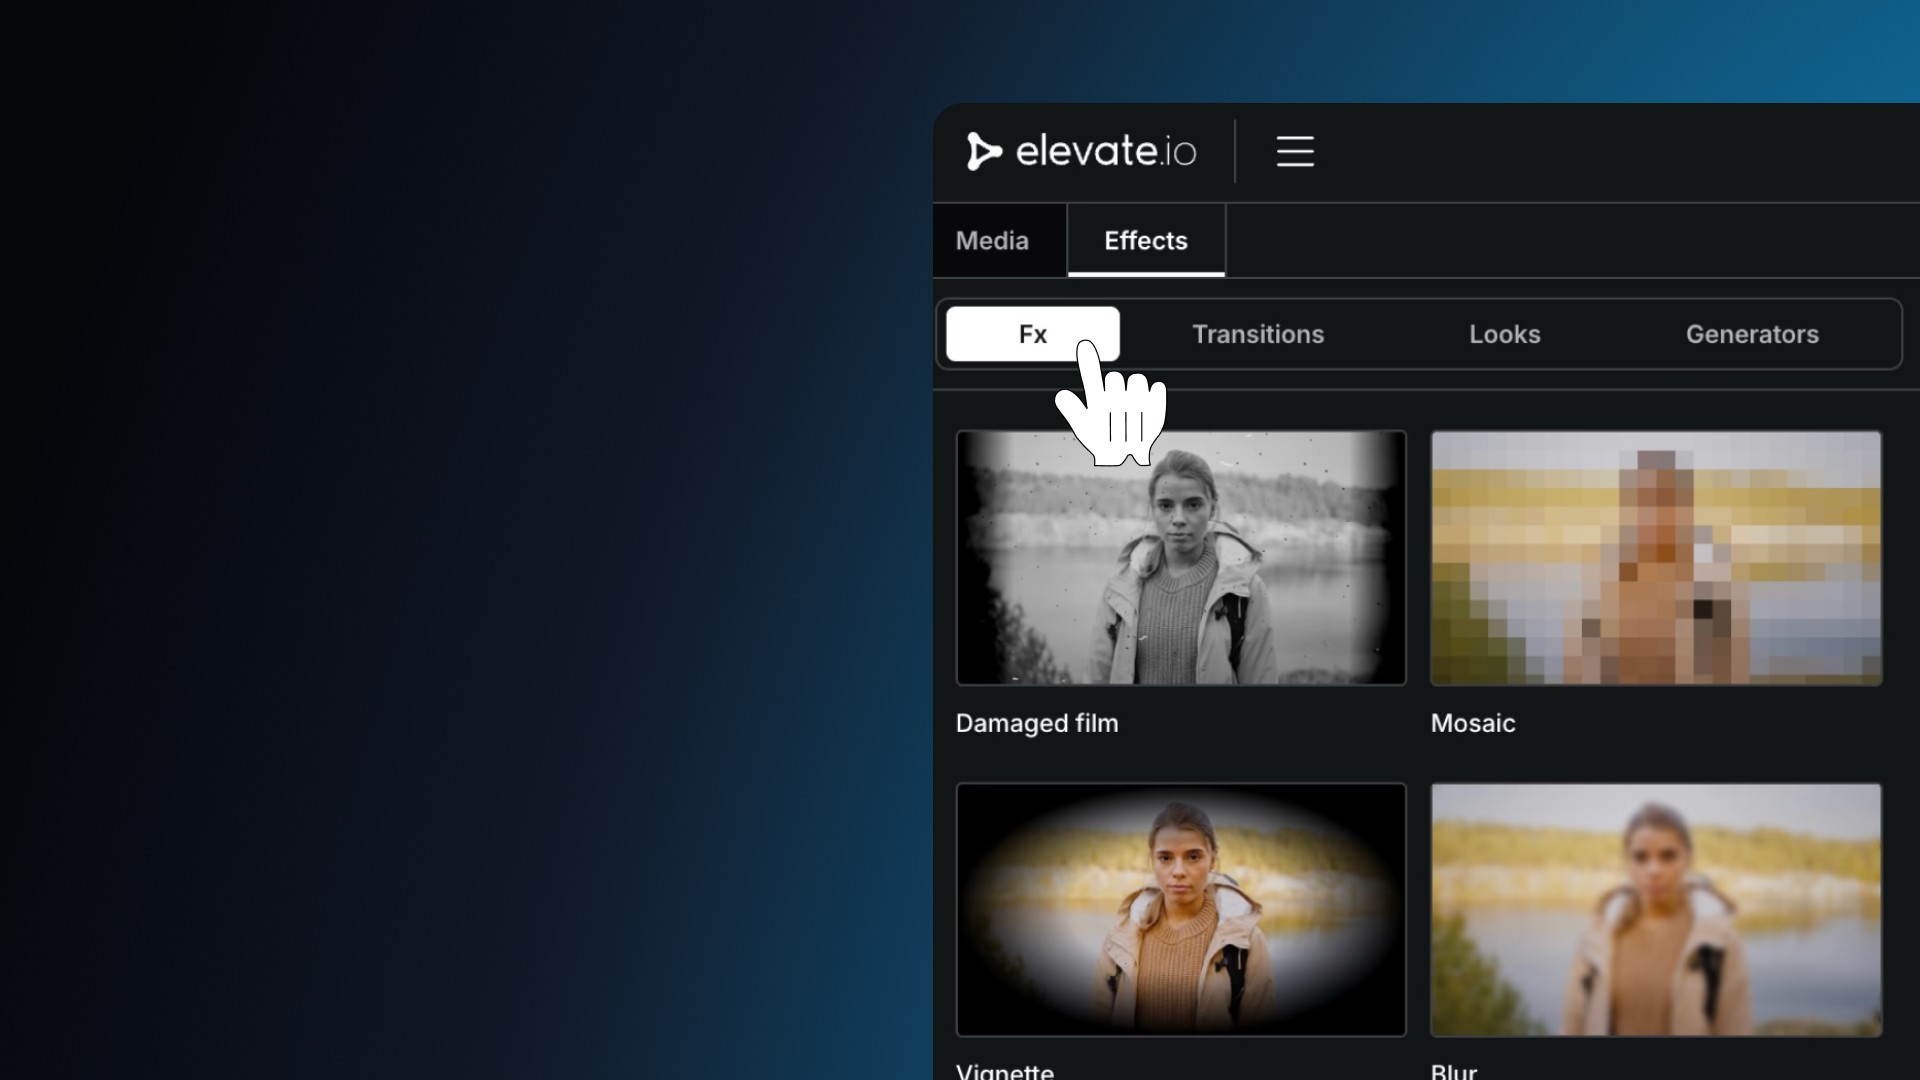Image resolution: width=1920 pixels, height=1080 pixels.
Task: Choose the Blur effect thumbnail
Action: tap(1656, 910)
